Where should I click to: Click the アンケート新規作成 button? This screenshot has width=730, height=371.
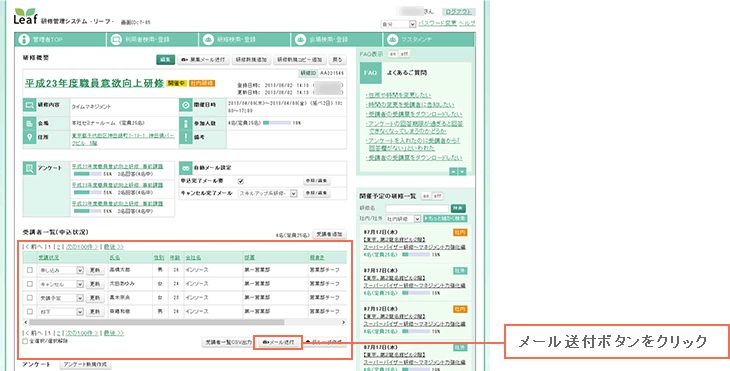pyautogui.click(x=85, y=364)
